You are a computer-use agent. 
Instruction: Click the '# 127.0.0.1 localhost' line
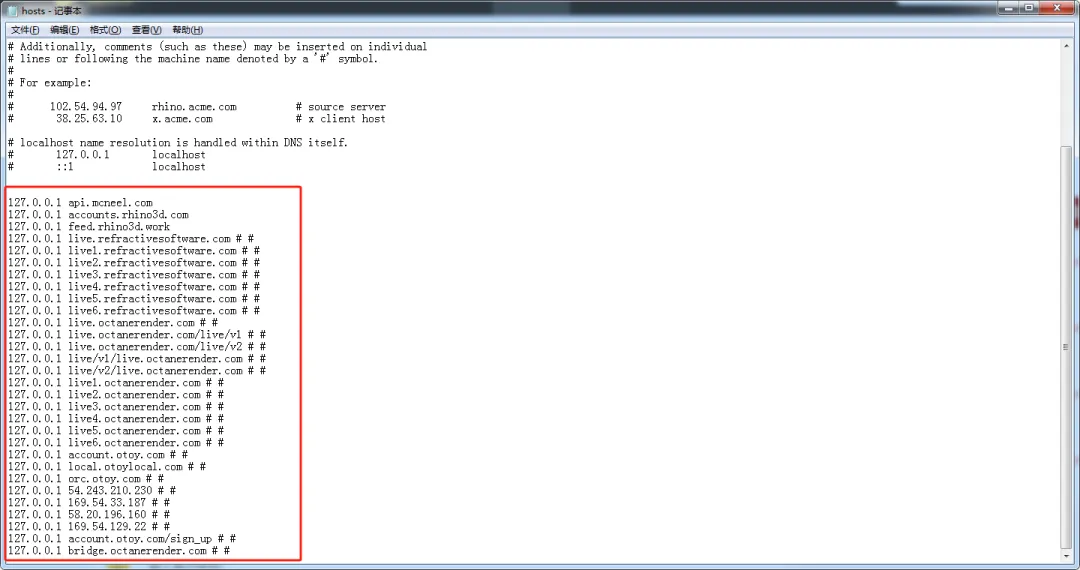[x=107, y=155]
